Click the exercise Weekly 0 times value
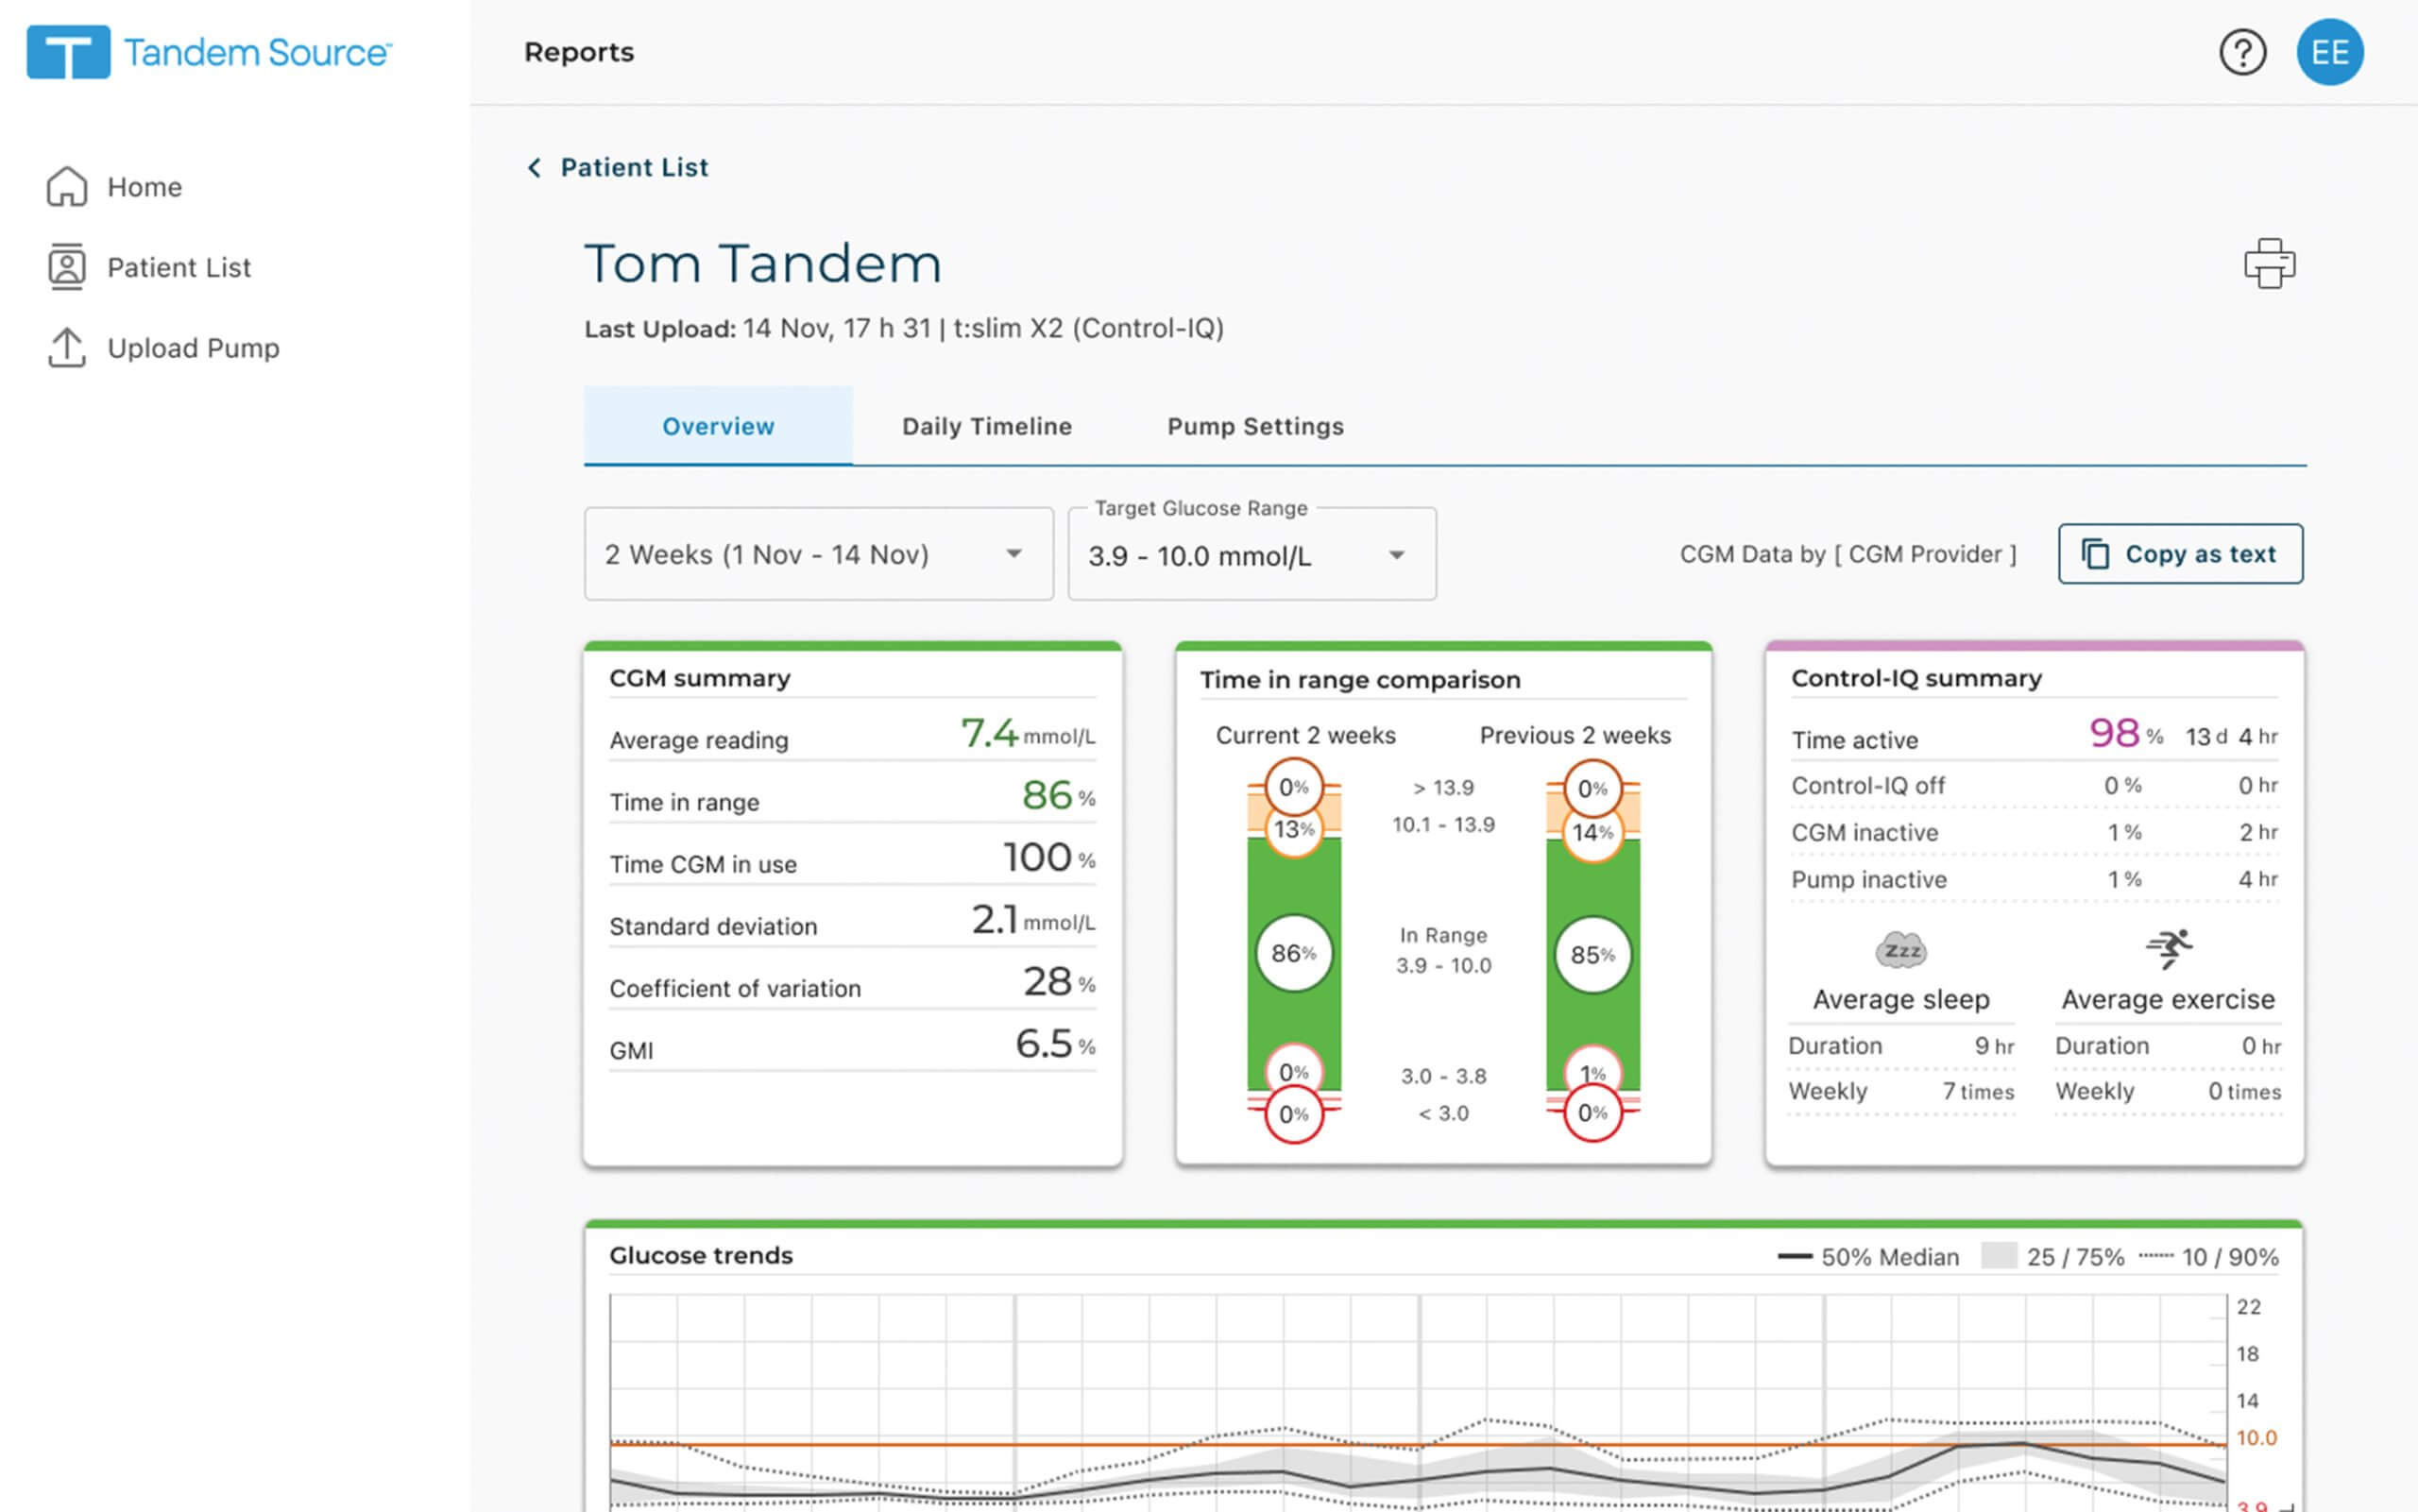This screenshot has width=2418, height=1512. (2244, 1091)
